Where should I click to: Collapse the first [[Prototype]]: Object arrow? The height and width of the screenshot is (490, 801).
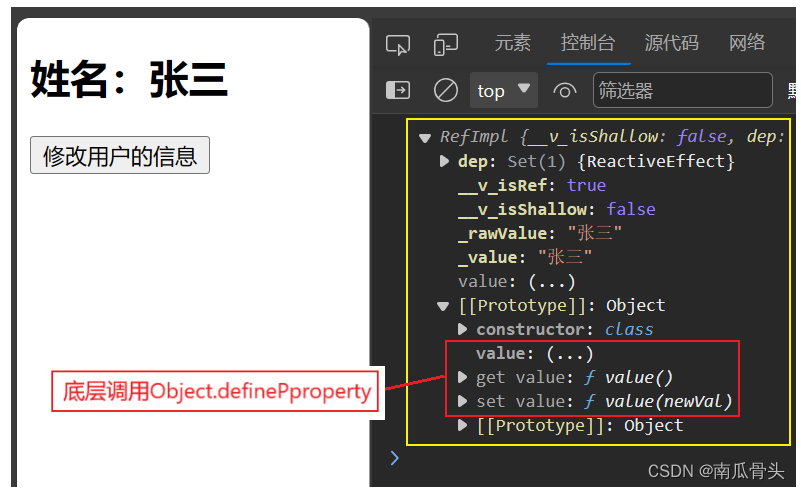443,306
